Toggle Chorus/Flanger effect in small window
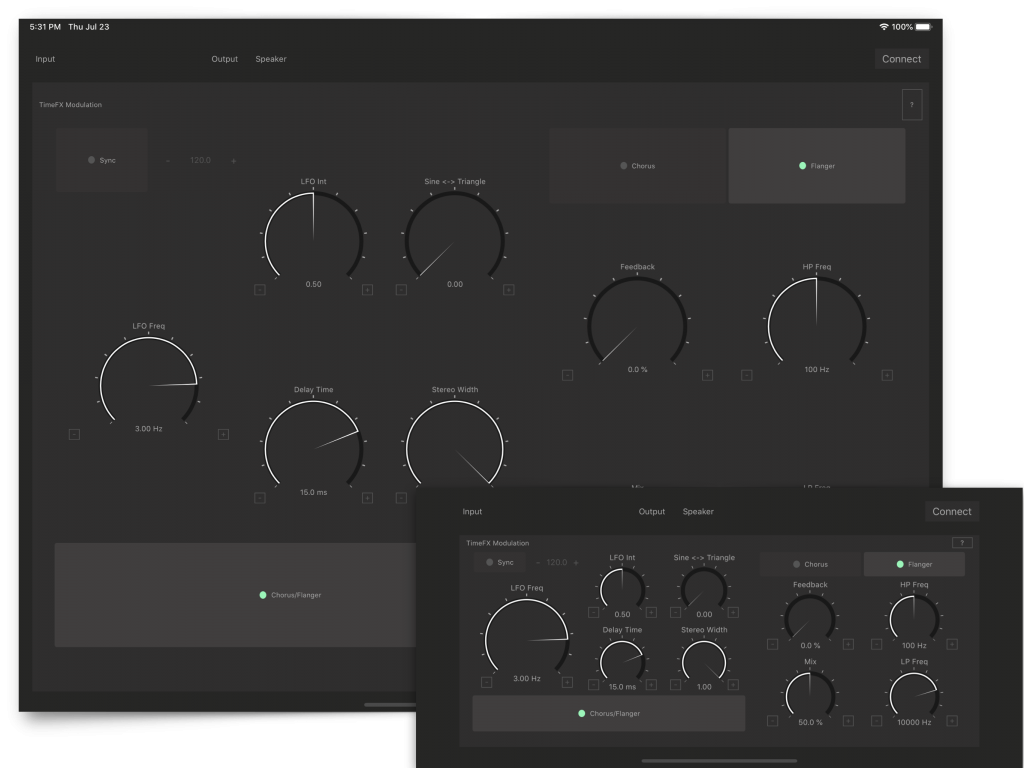 (x=608, y=714)
